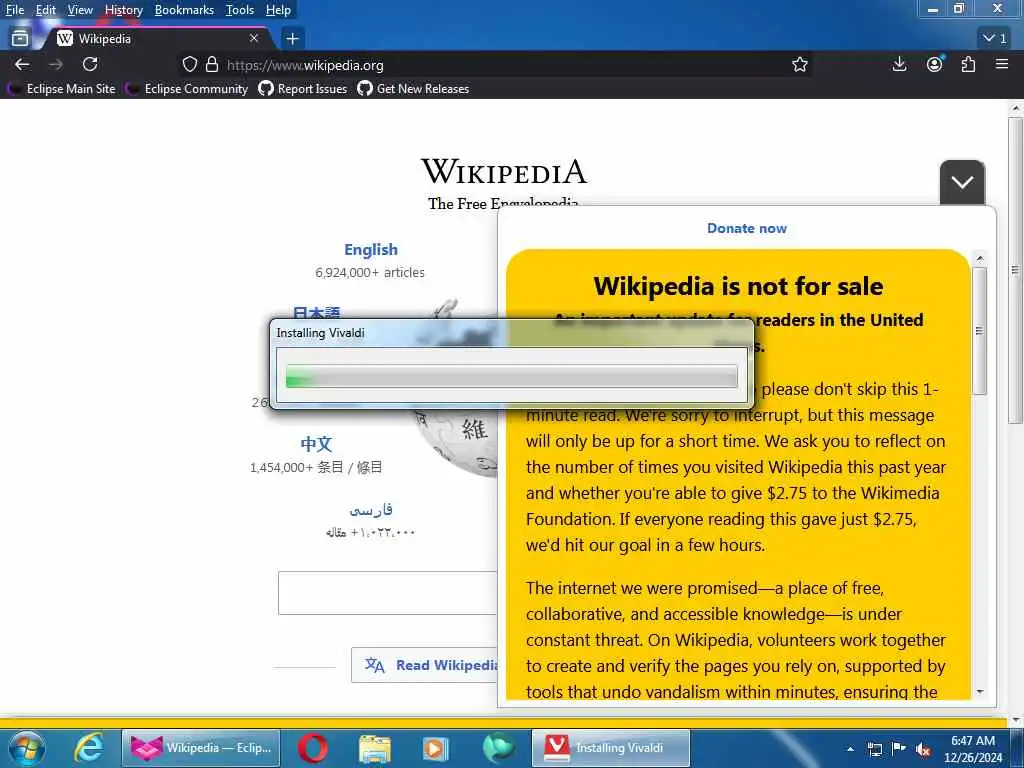Open the File menu
The height and width of the screenshot is (768, 1024).
pyautogui.click(x=15, y=10)
